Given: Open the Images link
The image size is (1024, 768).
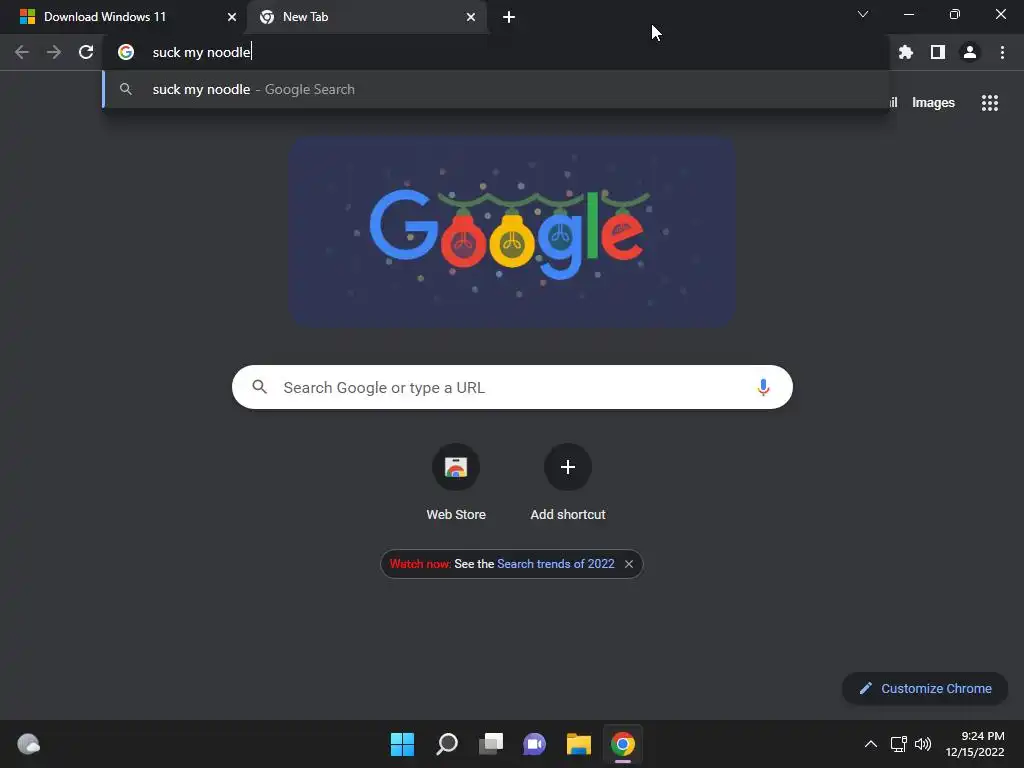Looking at the screenshot, I should (933, 103).
